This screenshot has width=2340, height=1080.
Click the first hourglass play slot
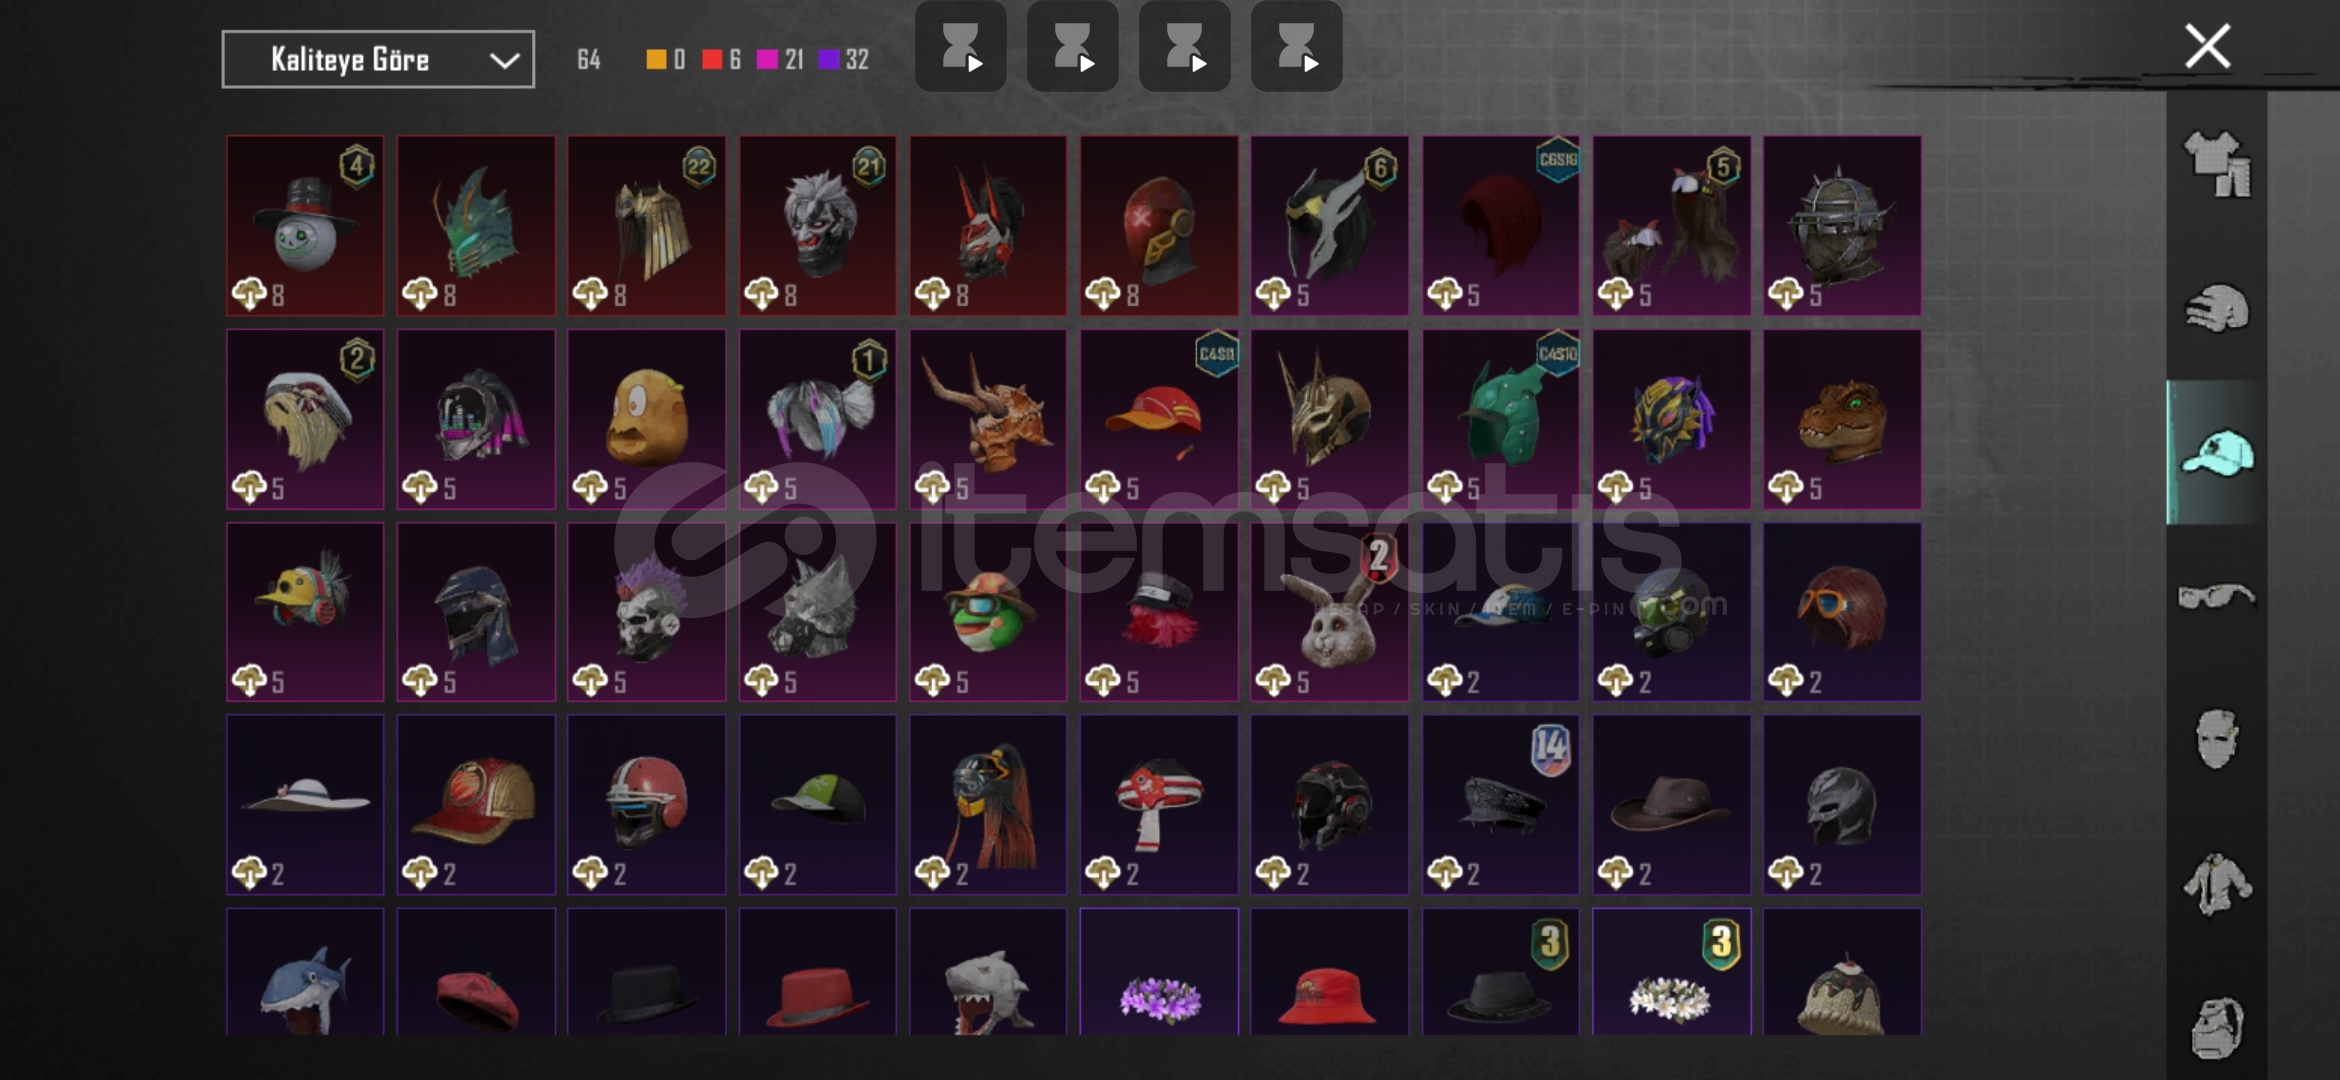[961, 47]
